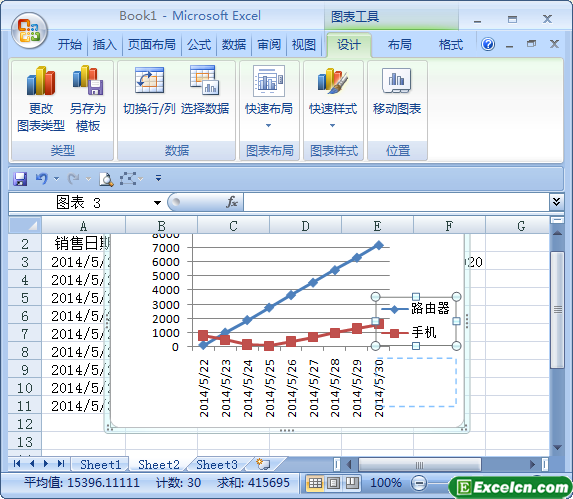Select the Sheet1 tab
The width and height of the screenshot is (573, 499).
(100, 465)
